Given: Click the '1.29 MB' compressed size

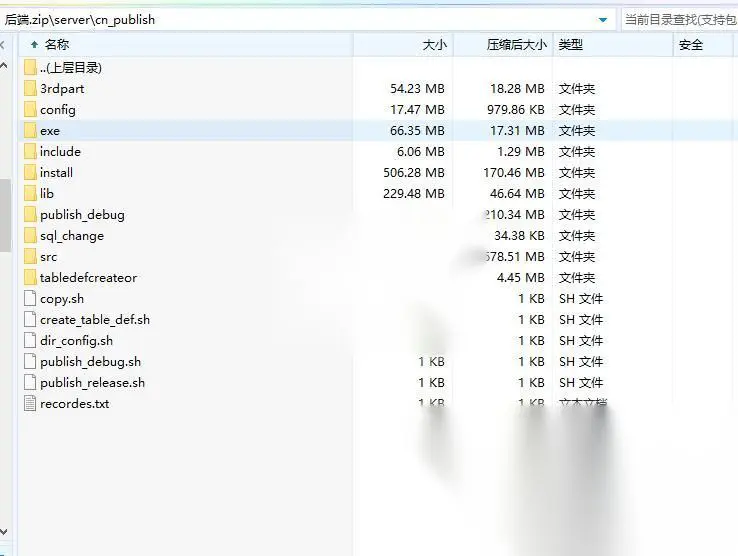Looking at the screenshot, I should point(521,152).
